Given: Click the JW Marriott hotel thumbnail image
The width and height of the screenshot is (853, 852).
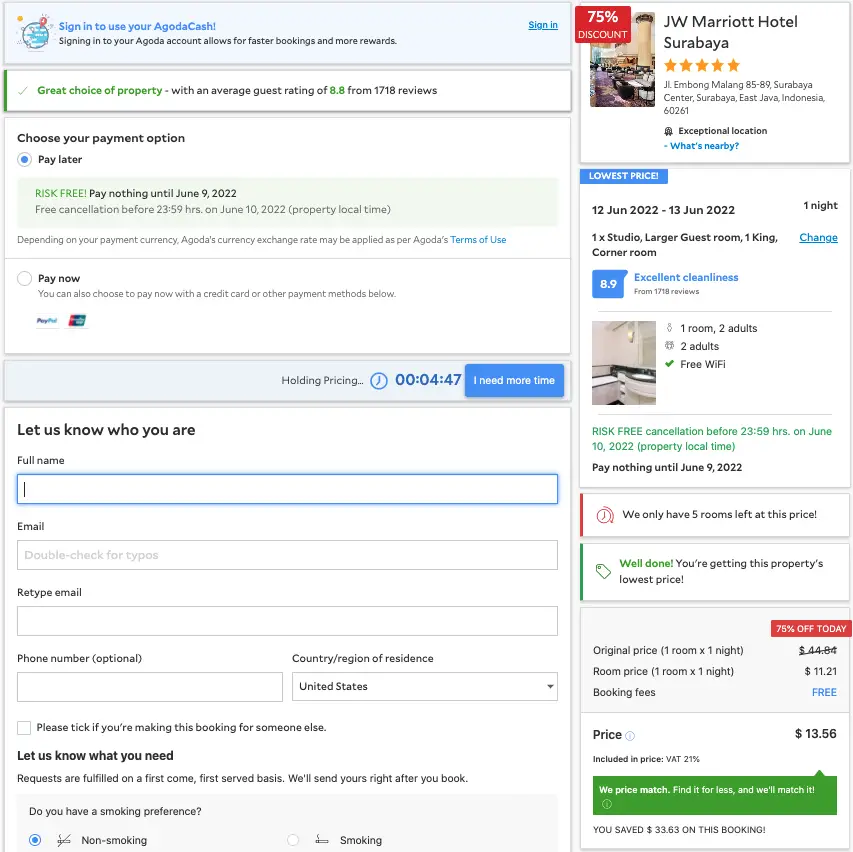Looking at the screenshot, I should click(x=622, y=60).
